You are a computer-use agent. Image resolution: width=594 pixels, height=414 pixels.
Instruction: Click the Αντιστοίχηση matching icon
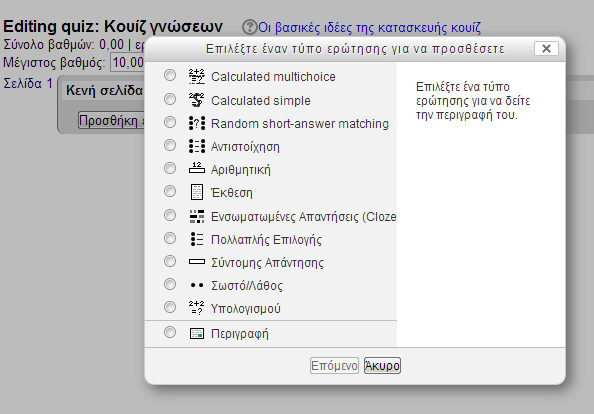click(x=197, y=146)
